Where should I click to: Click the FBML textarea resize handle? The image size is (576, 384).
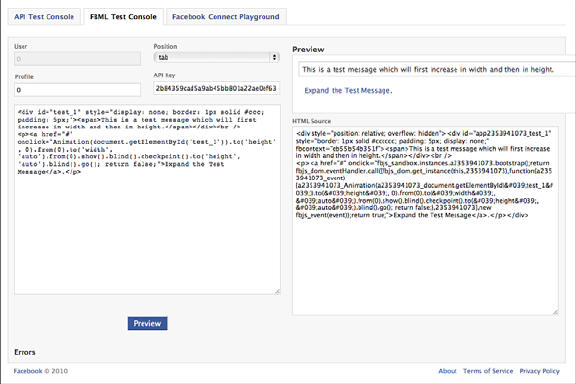point(277,291)
